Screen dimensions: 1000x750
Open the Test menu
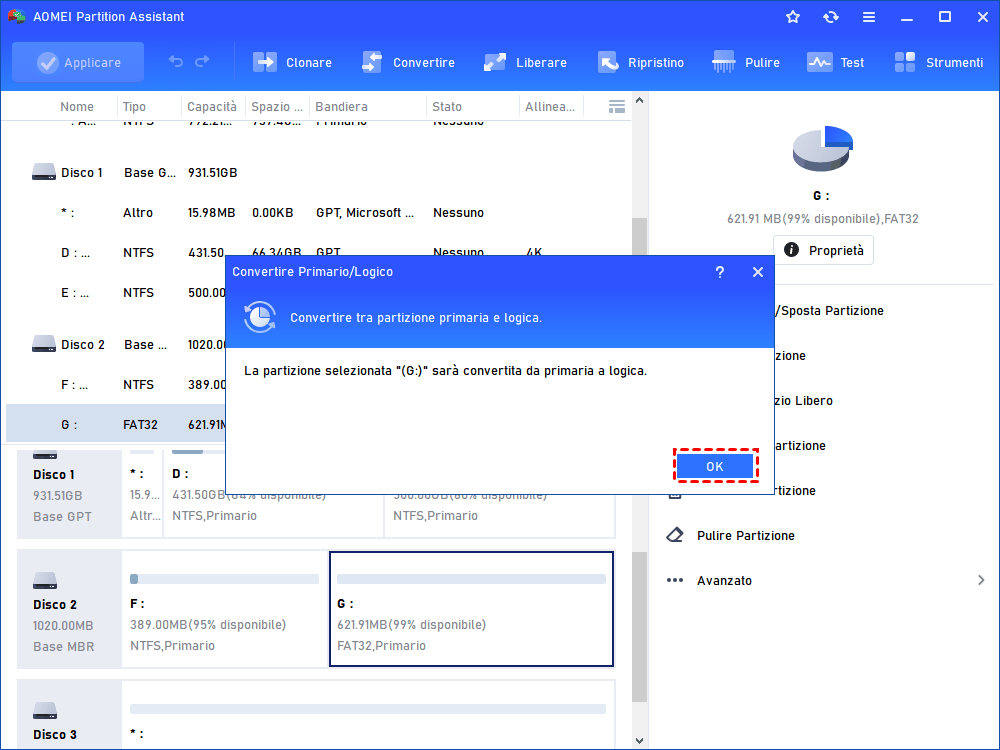click(835, 62)
